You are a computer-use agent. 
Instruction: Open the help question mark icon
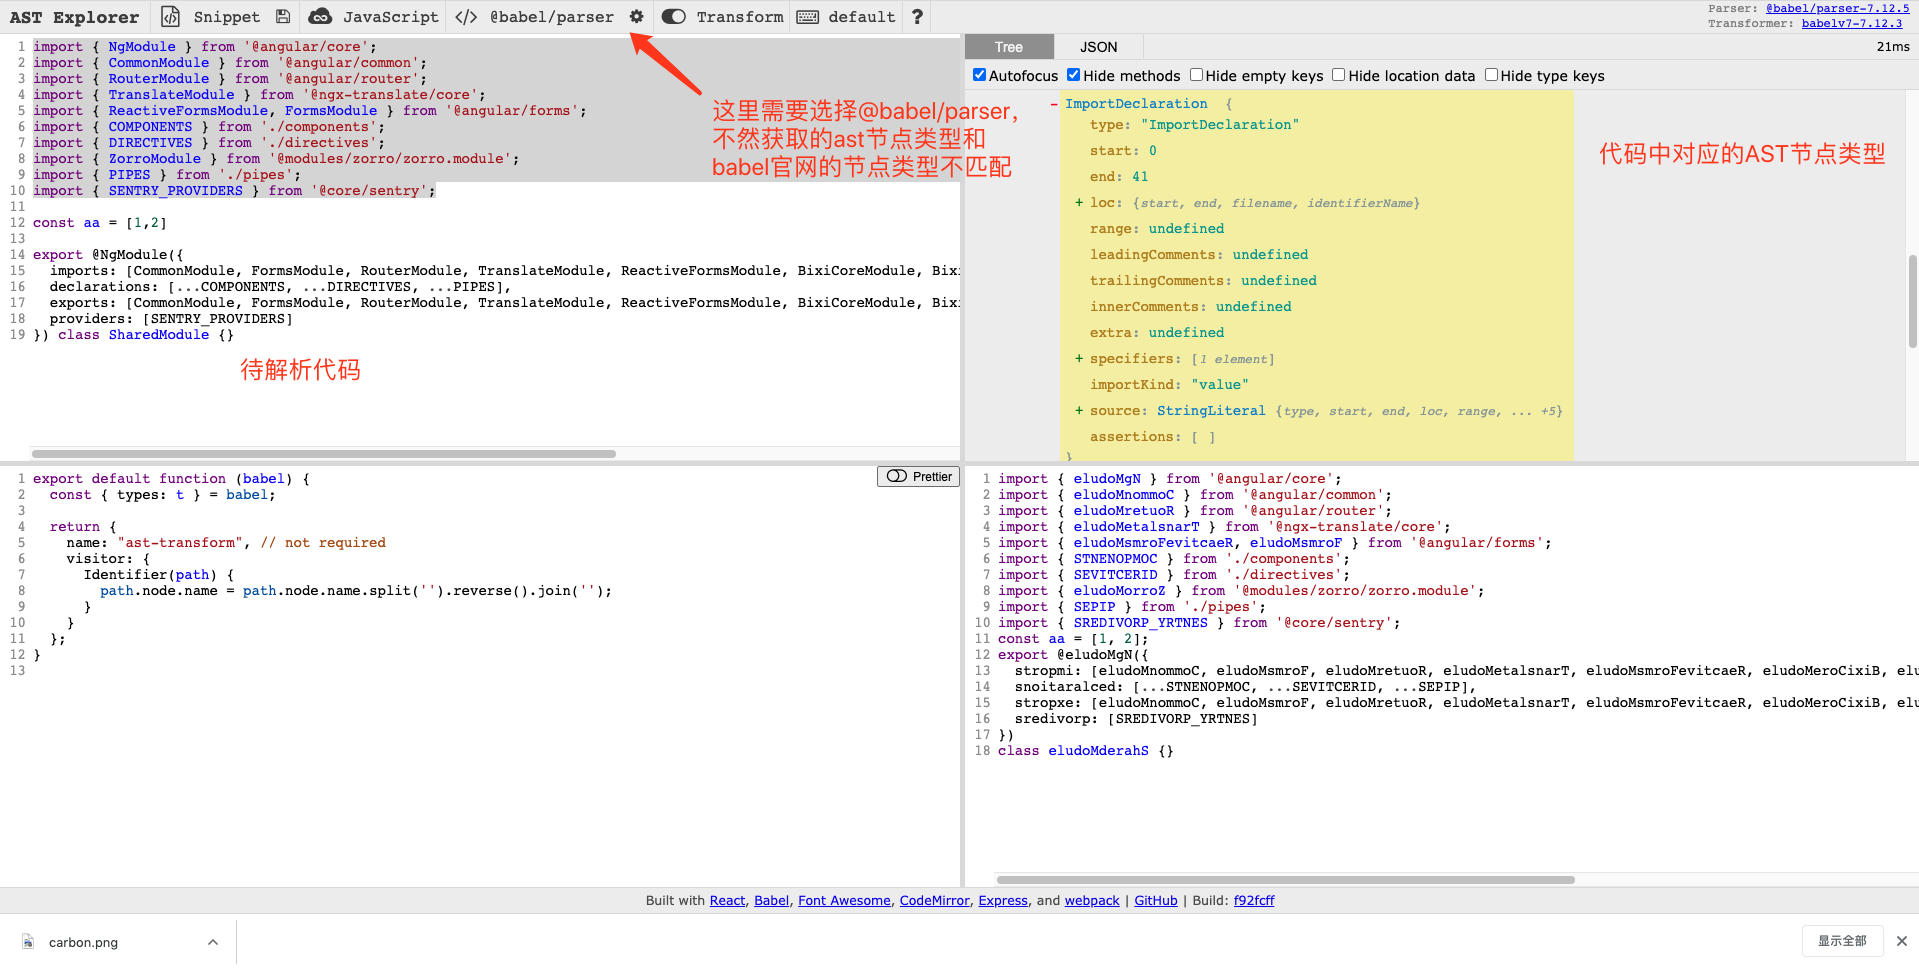tap(917, 16)
